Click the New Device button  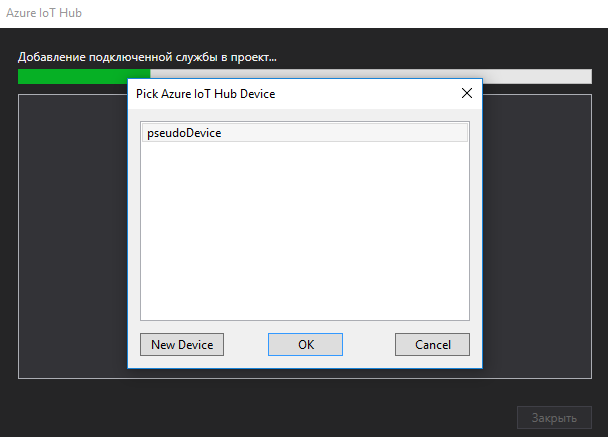click(x=182, y=344)
